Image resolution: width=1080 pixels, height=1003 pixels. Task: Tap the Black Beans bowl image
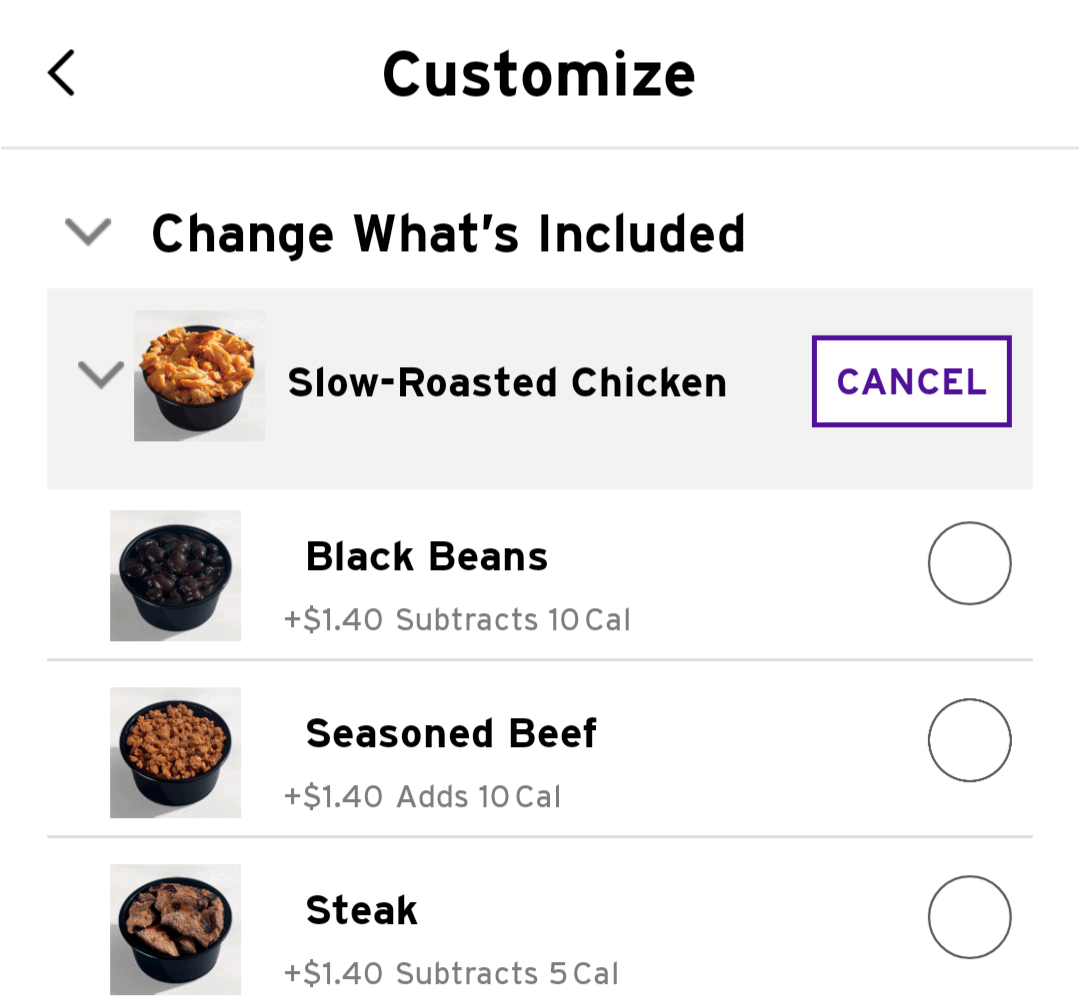point(175,576)
